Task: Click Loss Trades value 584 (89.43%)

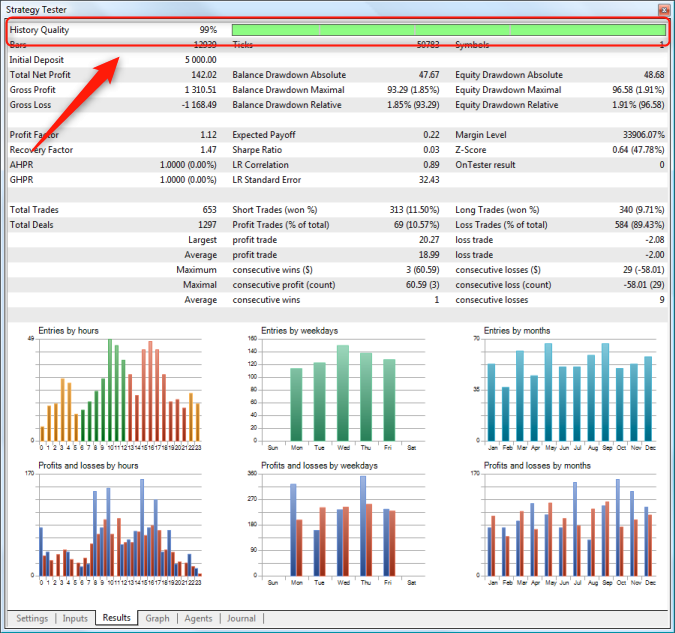Action: pos(640,225)
